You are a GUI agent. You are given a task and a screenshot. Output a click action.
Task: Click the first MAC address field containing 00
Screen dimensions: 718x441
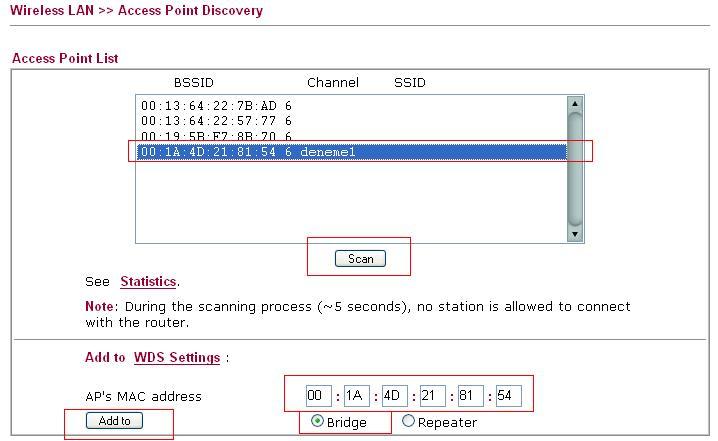(x=319, y=396)
